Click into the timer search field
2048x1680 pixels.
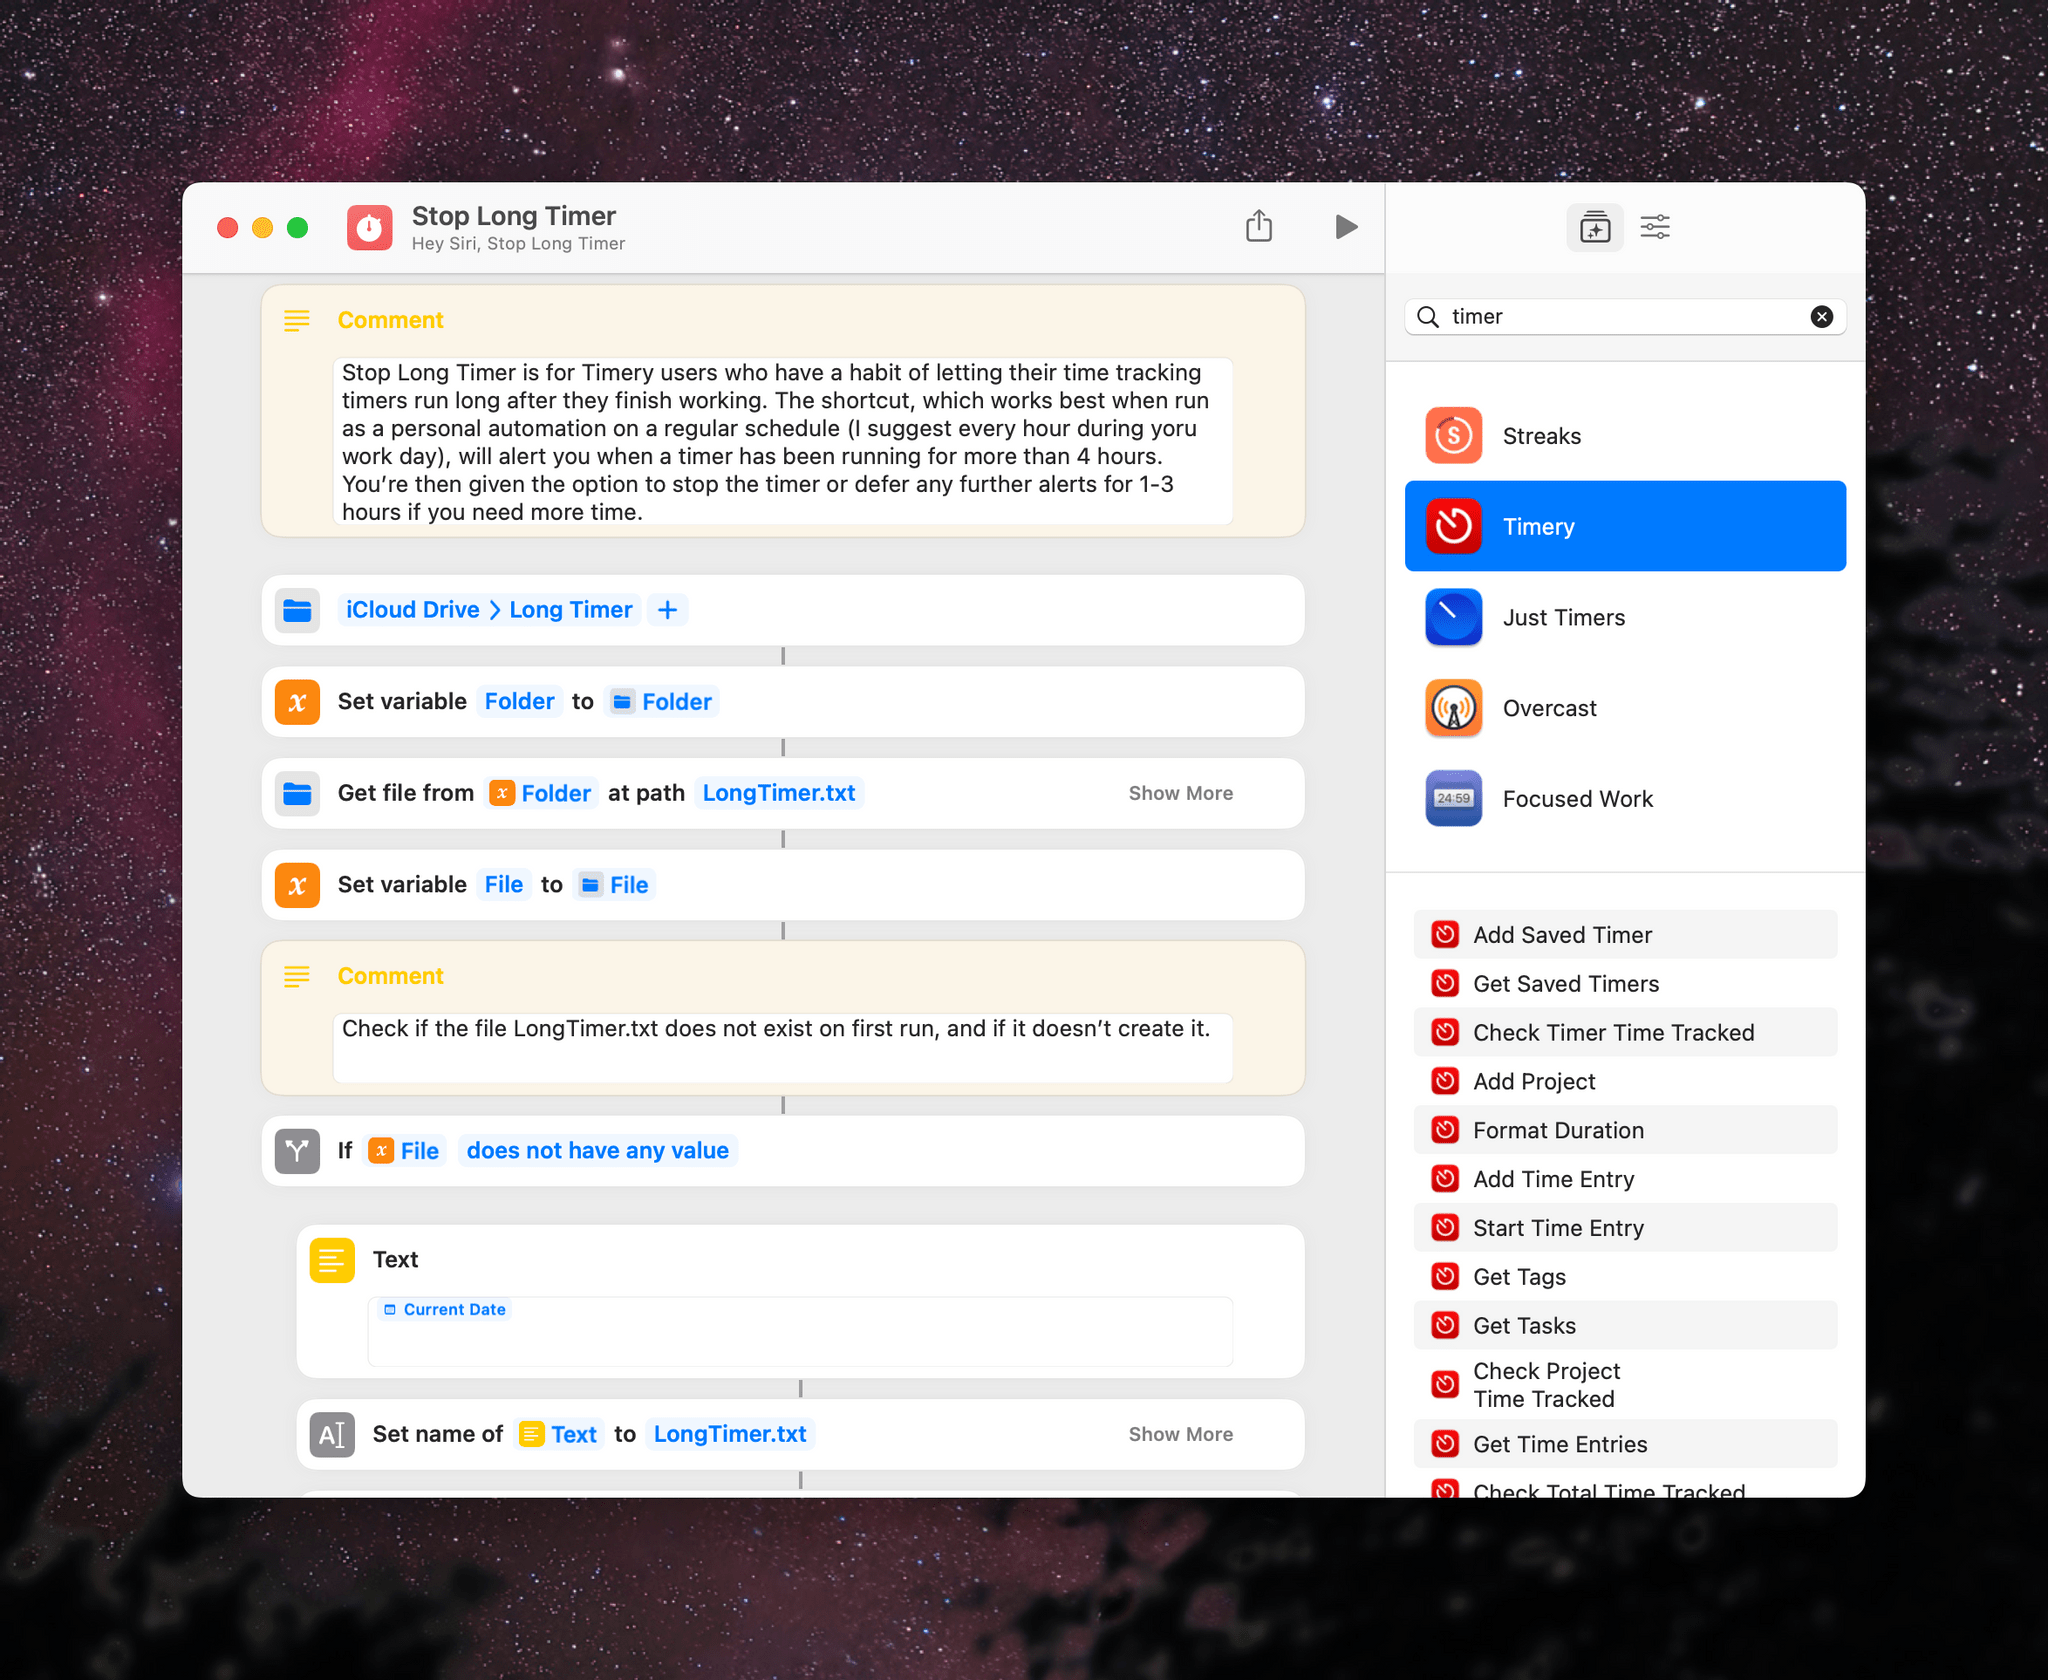click(1625, 317)
